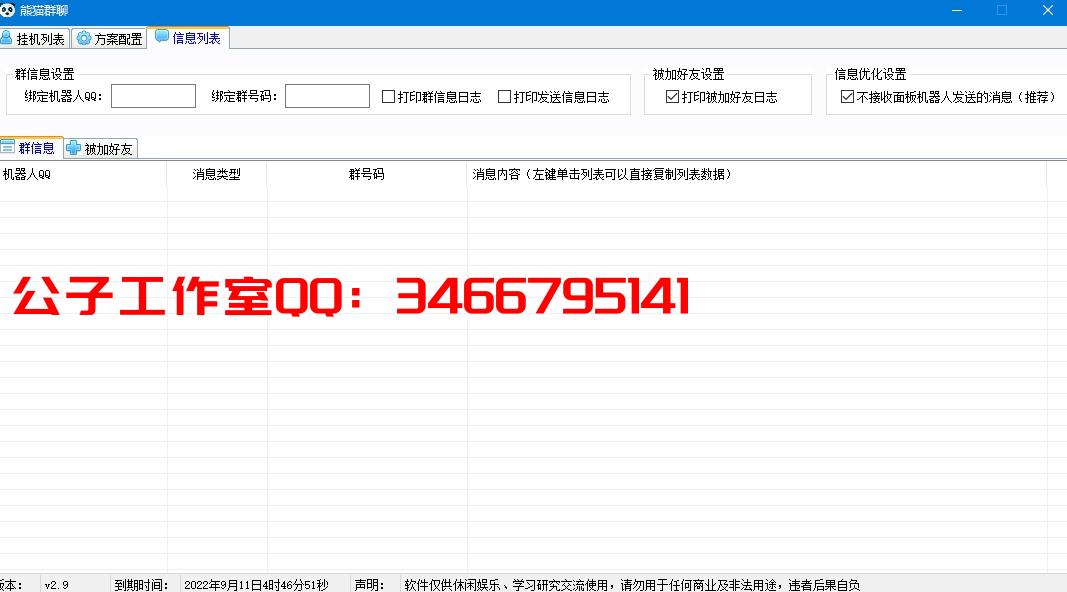Focus the 绑定群号码 input field
The width and height of the screenshot is (1067, 592).
coord(327,96)
